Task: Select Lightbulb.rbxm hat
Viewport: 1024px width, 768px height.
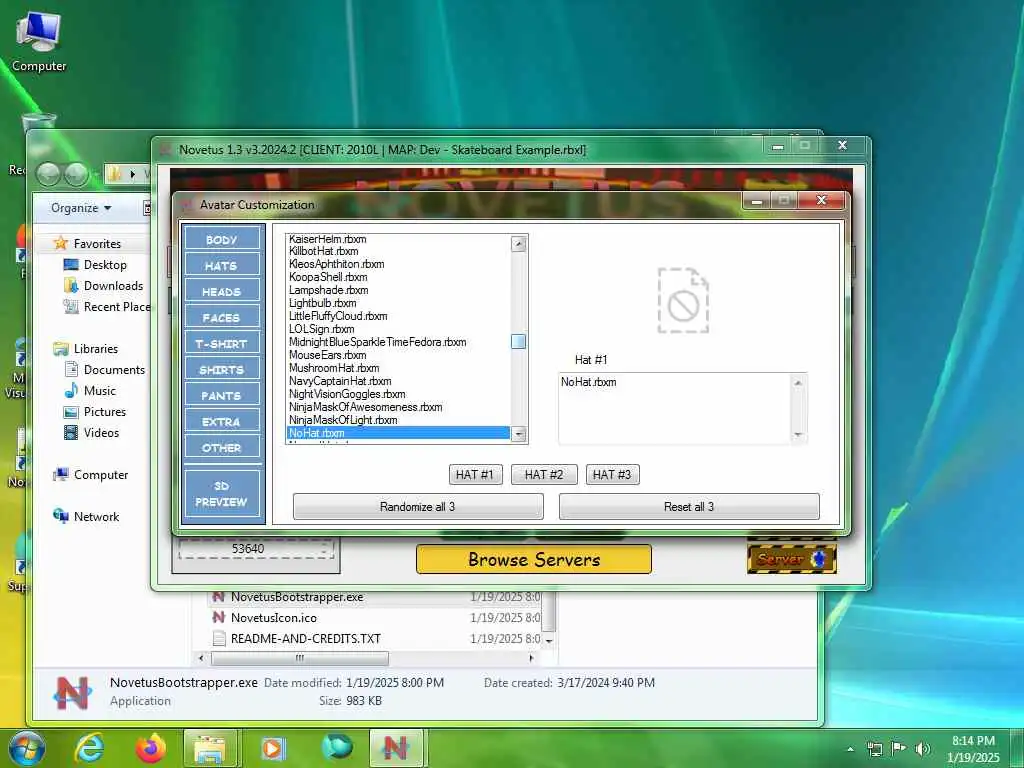Action: [x=398, y=303]
